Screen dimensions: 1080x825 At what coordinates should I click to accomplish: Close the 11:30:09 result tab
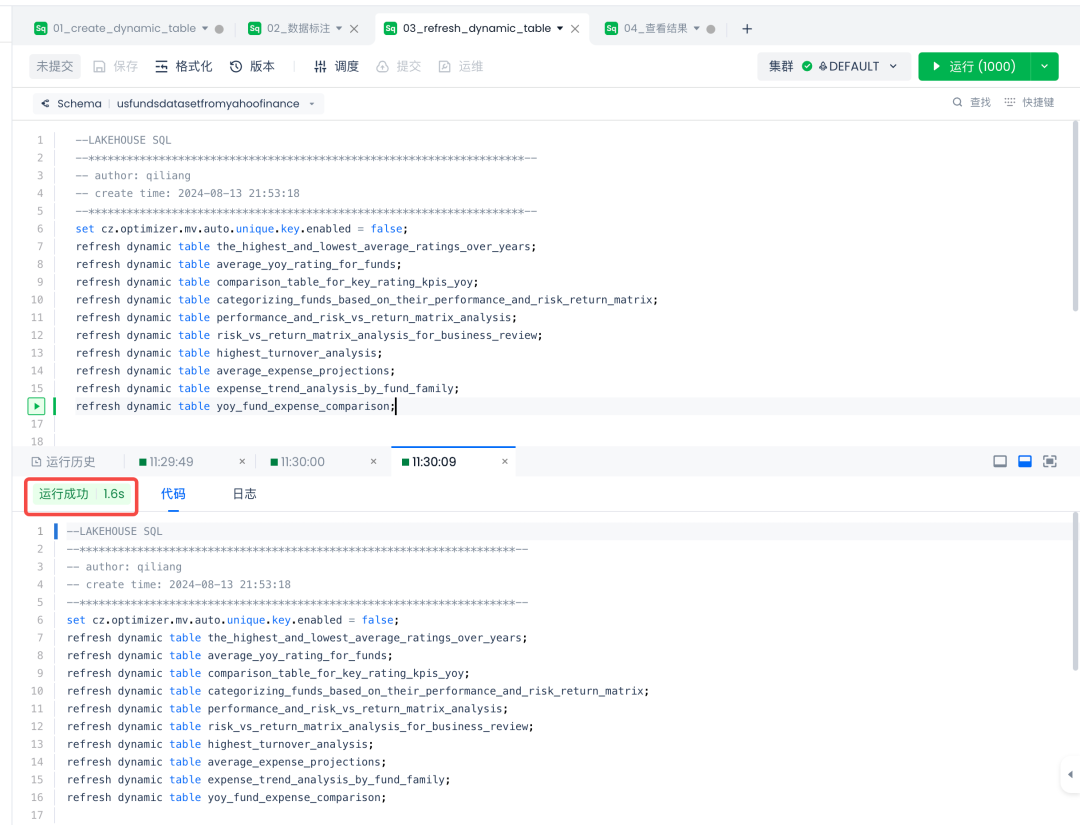click(x=505, y=461)
